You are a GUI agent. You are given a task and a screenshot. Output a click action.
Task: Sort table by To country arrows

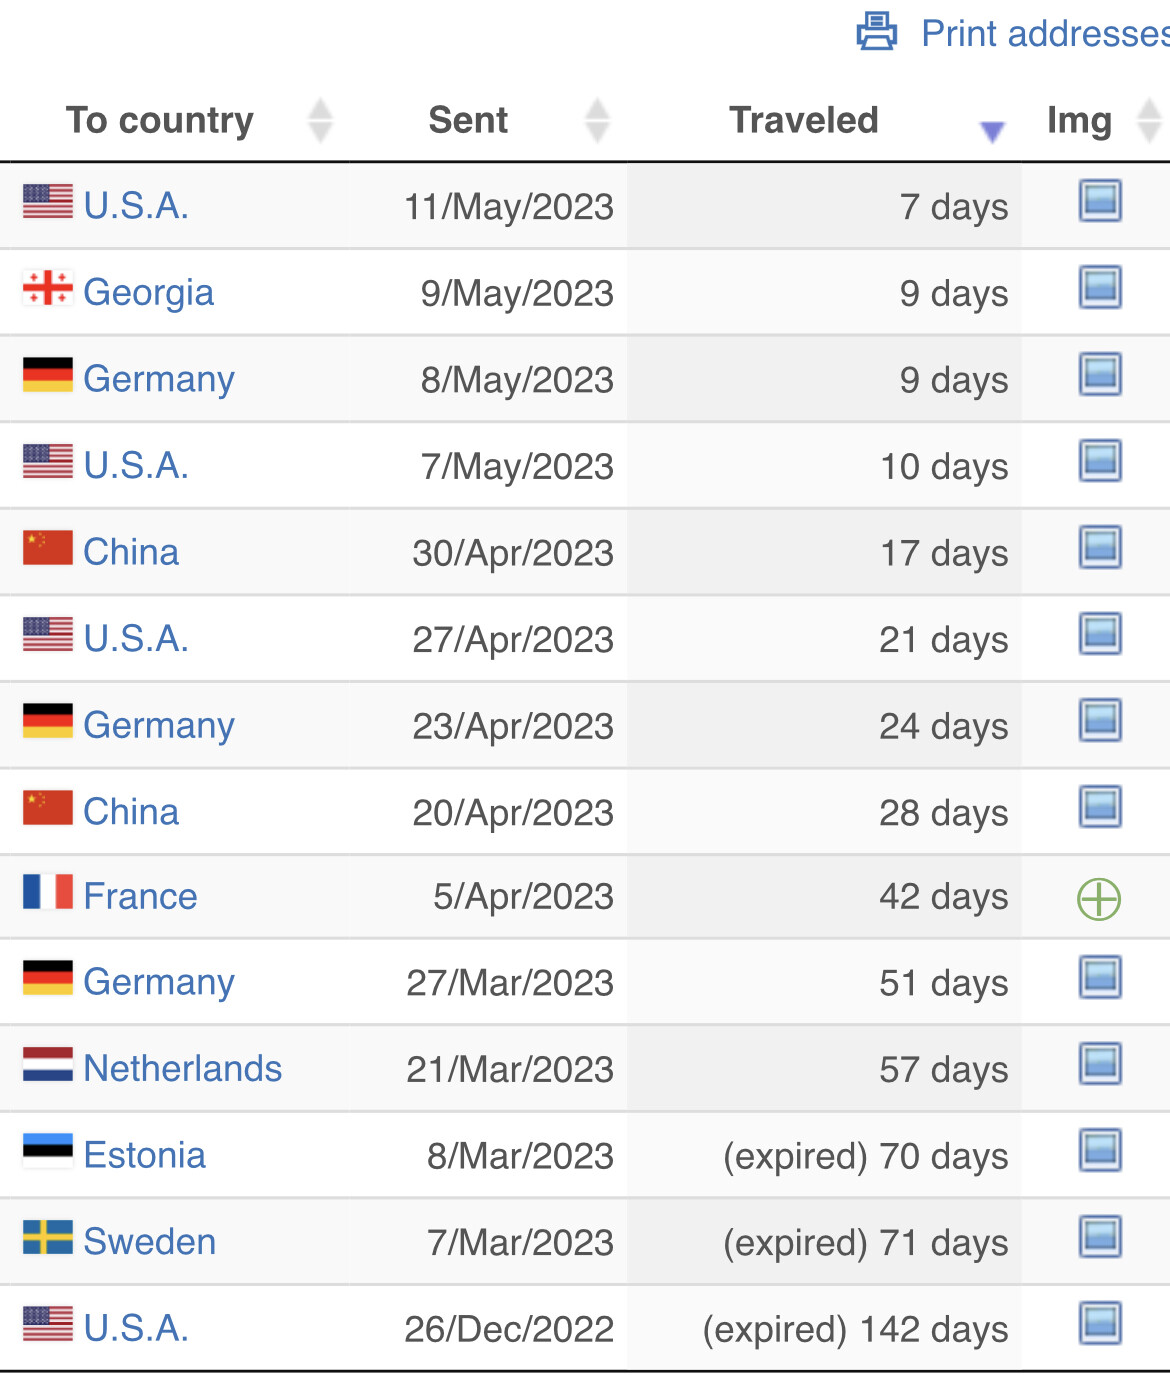point(320,120)
